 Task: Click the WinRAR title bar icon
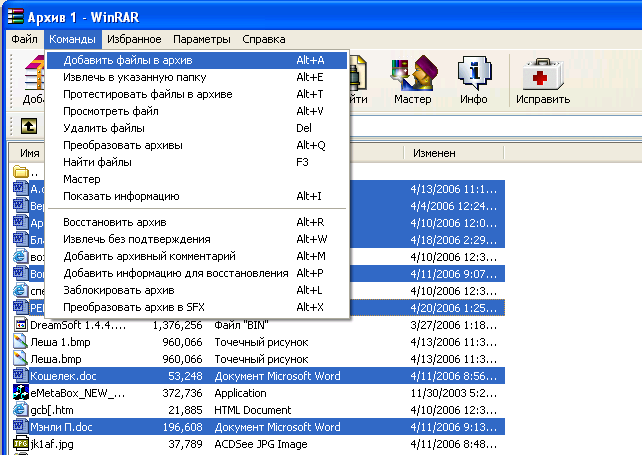pos(16,16)
